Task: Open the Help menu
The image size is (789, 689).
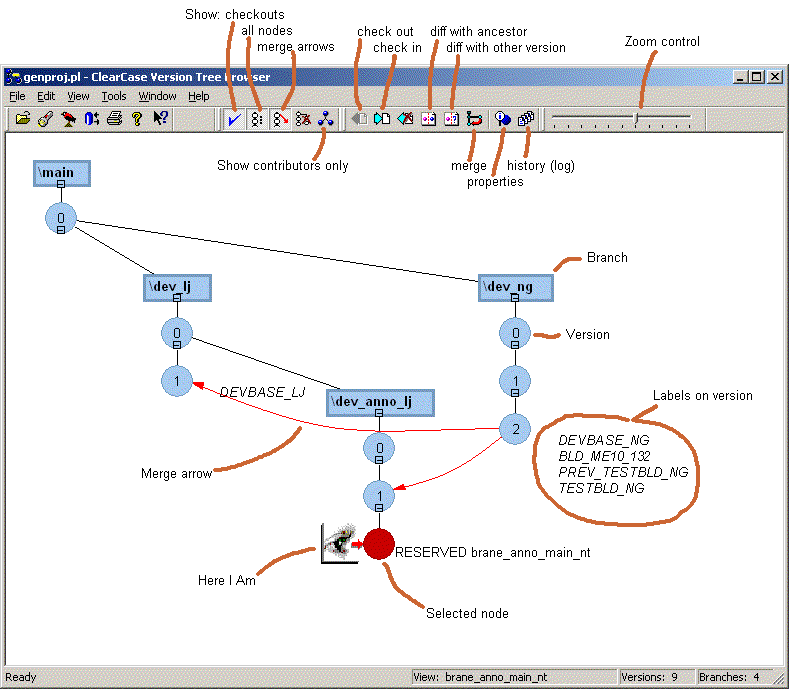Action: tap(199, 96)
